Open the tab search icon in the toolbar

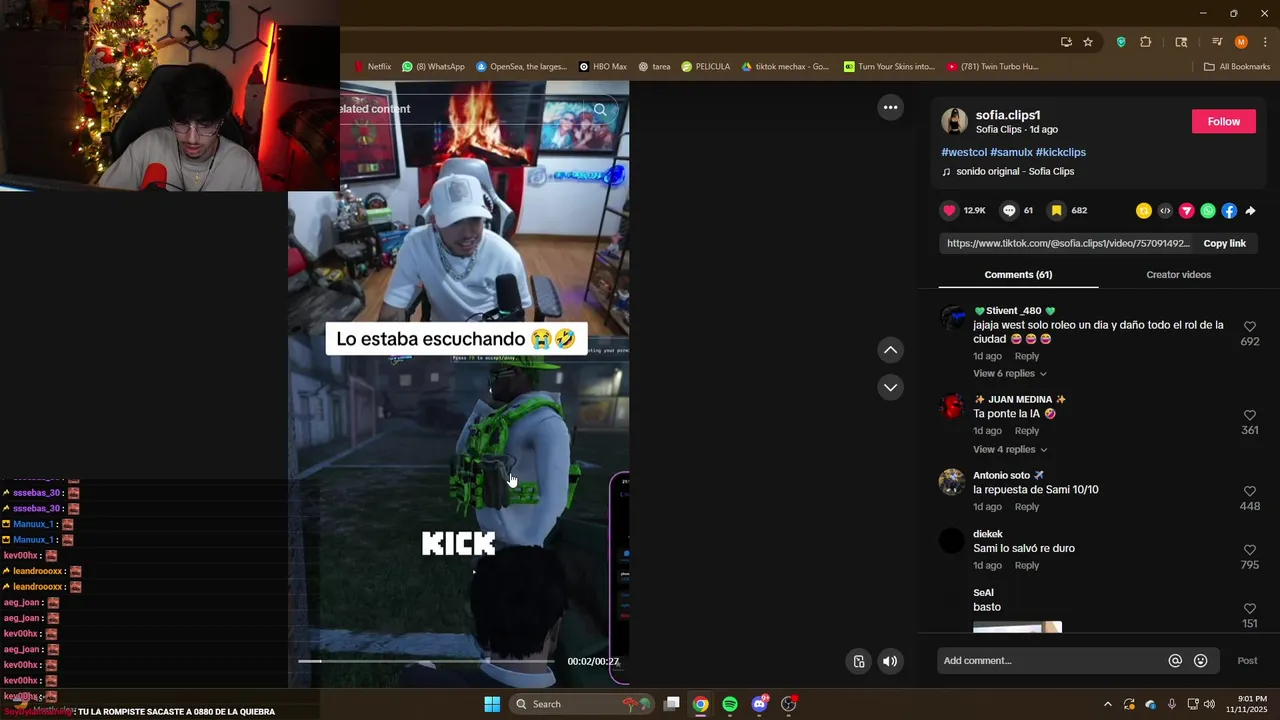[1181, 42]
